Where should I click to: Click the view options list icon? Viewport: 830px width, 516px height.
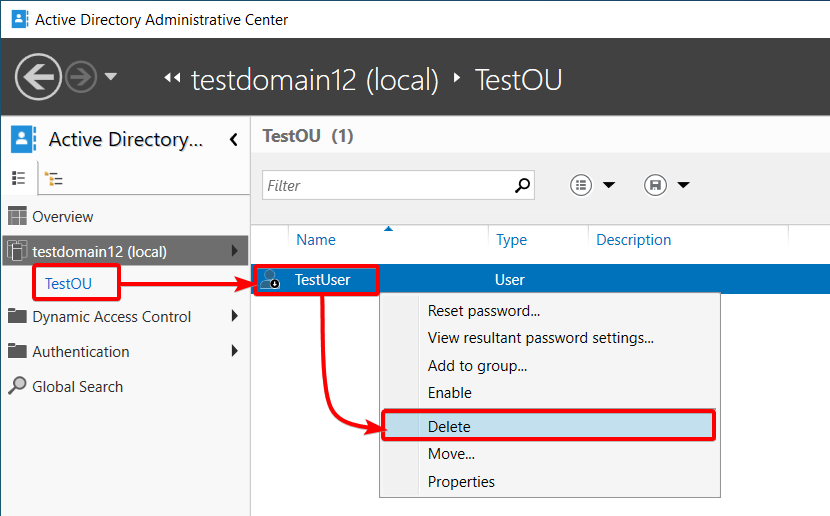(x=581, y=185)
